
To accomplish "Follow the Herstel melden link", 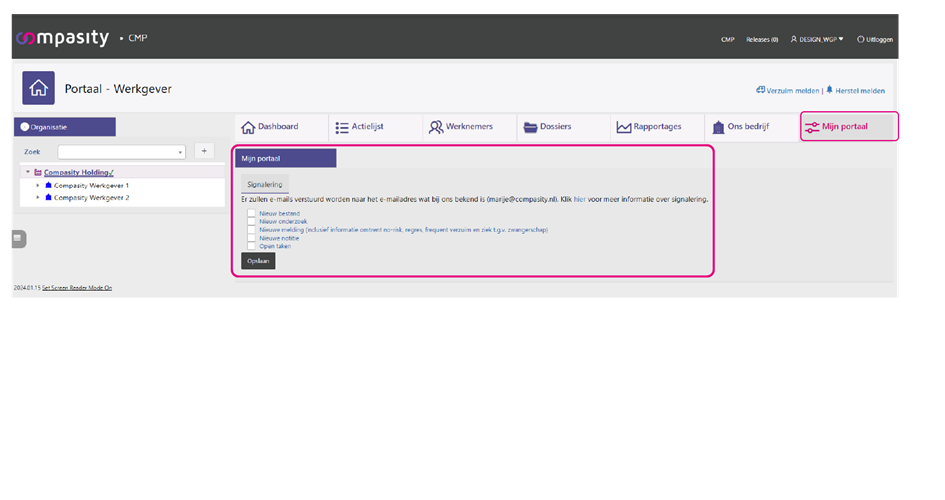I will [x=860, y=90].
